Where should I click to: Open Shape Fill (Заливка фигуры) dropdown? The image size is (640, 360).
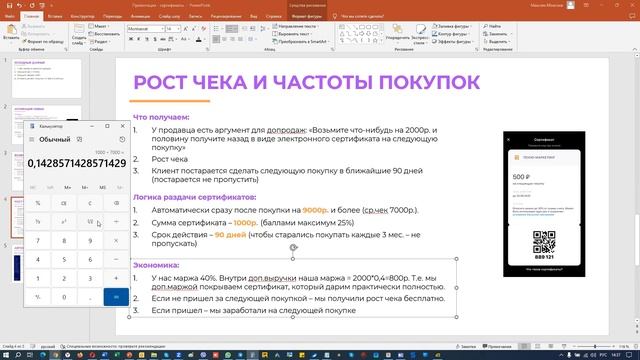452,26
